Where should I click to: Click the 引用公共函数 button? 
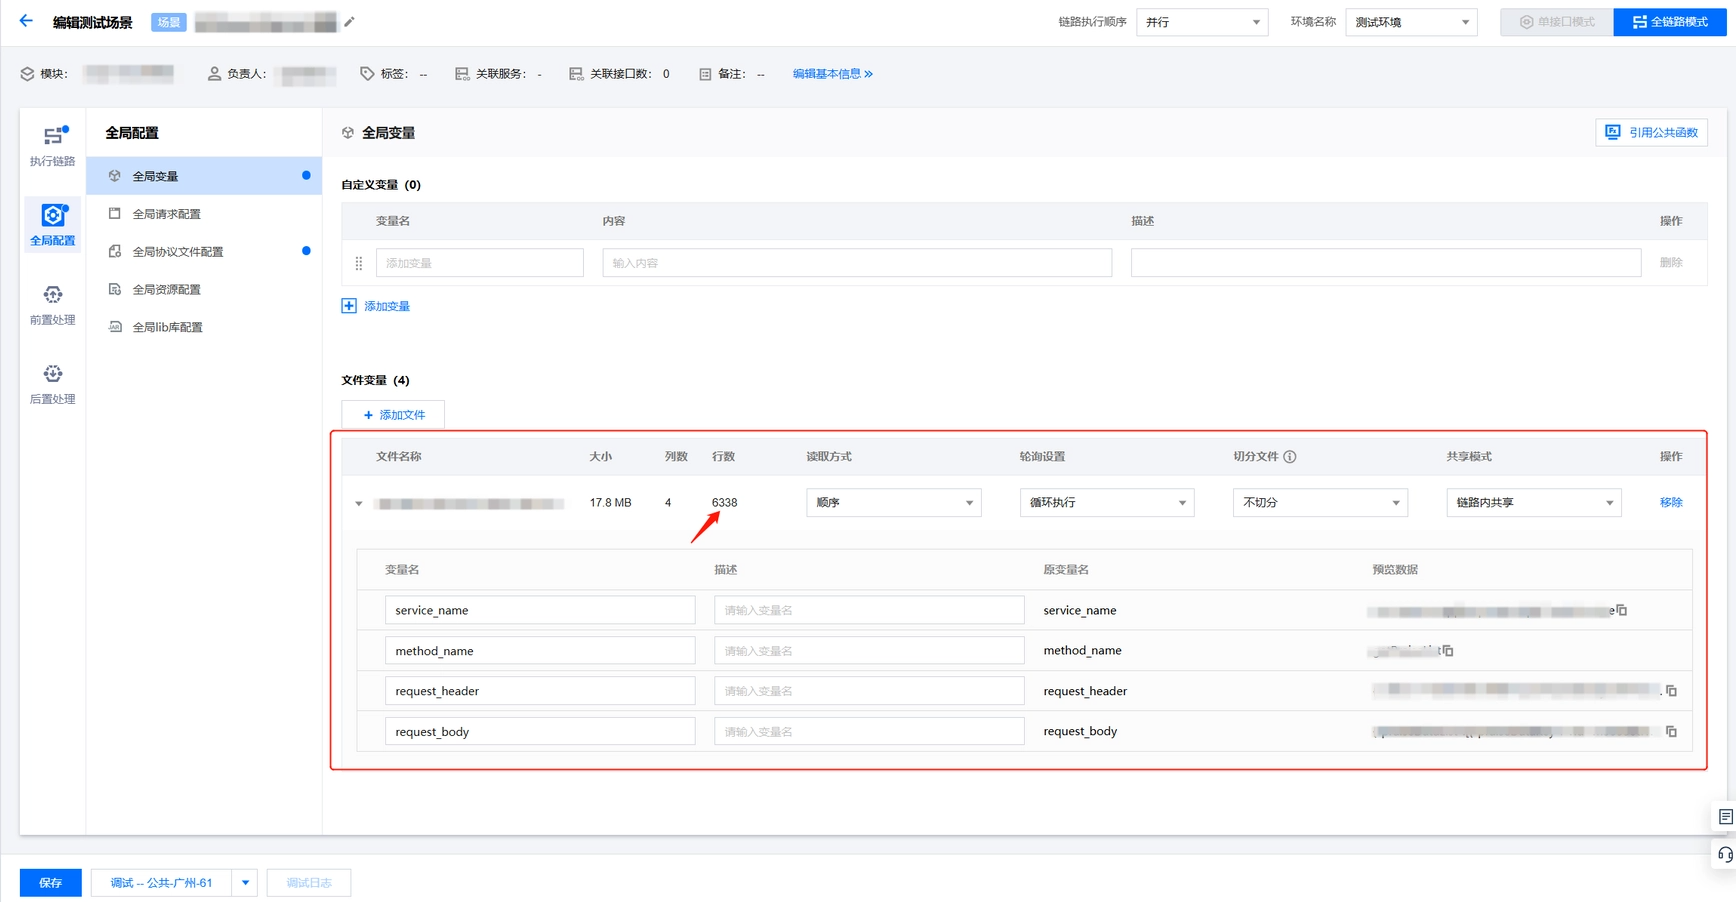click(1651, 133)
